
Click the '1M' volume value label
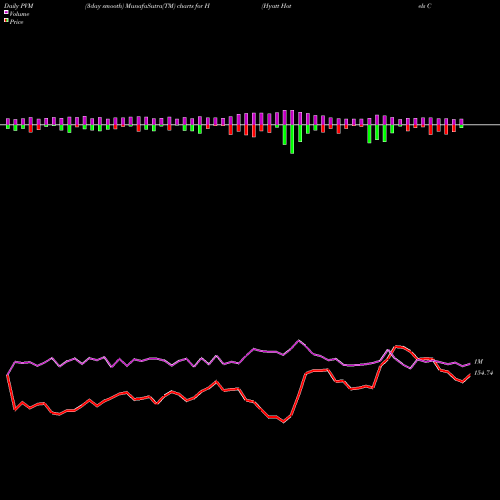[x=478, y=362]
